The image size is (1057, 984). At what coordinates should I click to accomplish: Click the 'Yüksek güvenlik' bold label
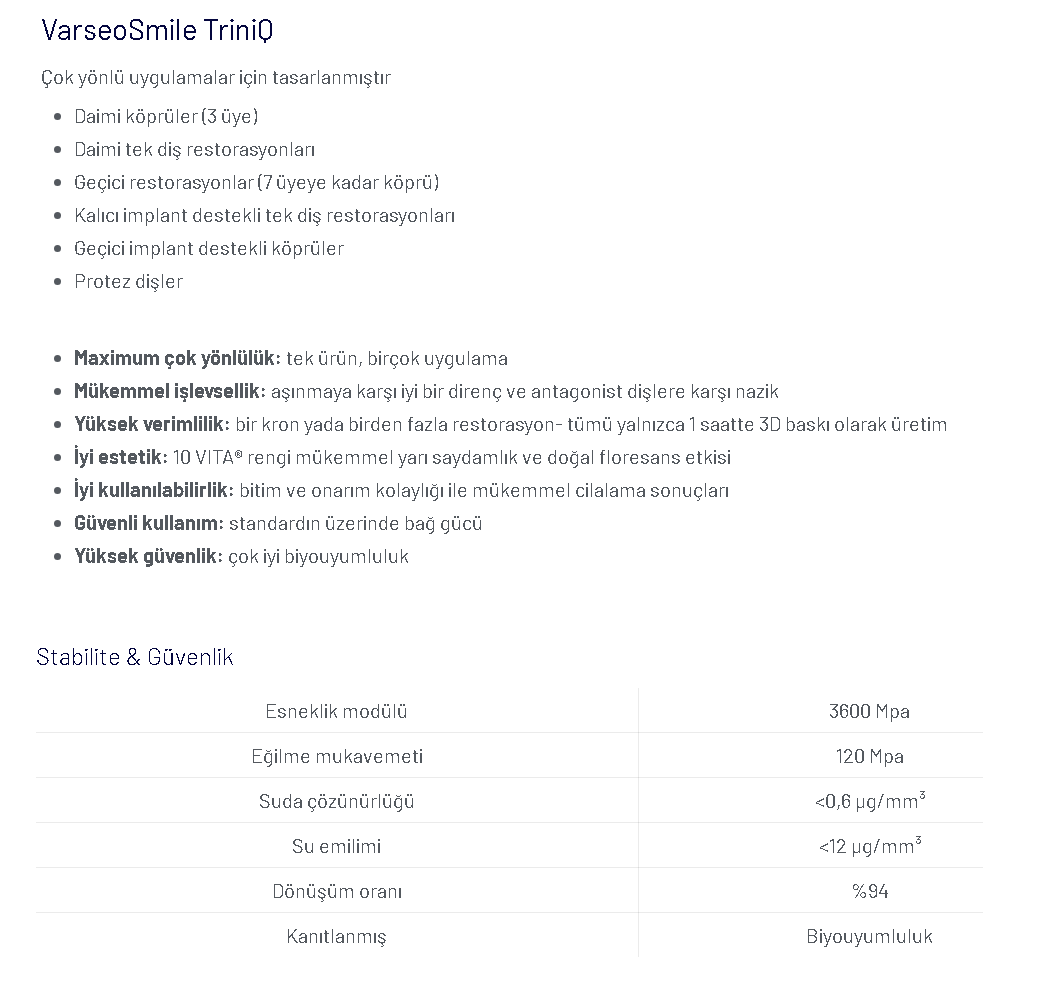point(148,556)
